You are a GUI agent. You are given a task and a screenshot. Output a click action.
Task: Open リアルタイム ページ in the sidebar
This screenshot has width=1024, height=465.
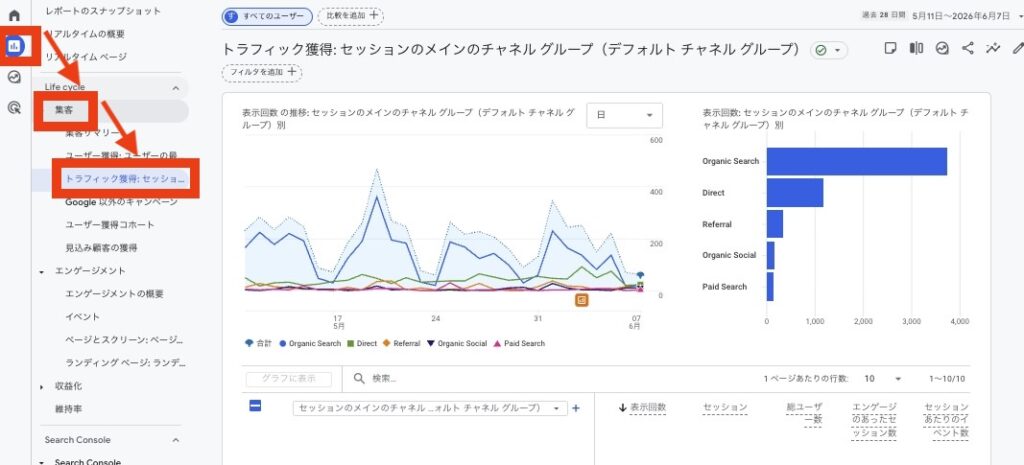[86, 57]
